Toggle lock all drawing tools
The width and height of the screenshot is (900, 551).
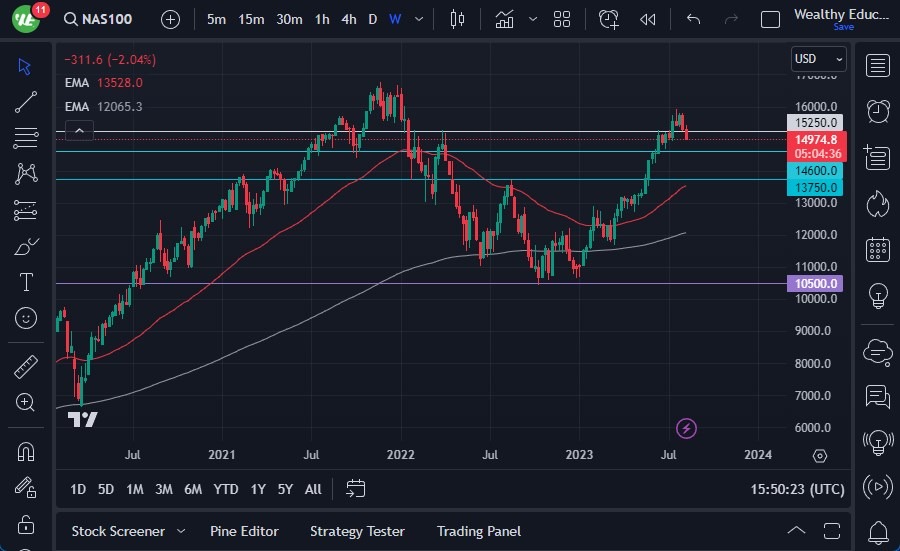(26, 524)
